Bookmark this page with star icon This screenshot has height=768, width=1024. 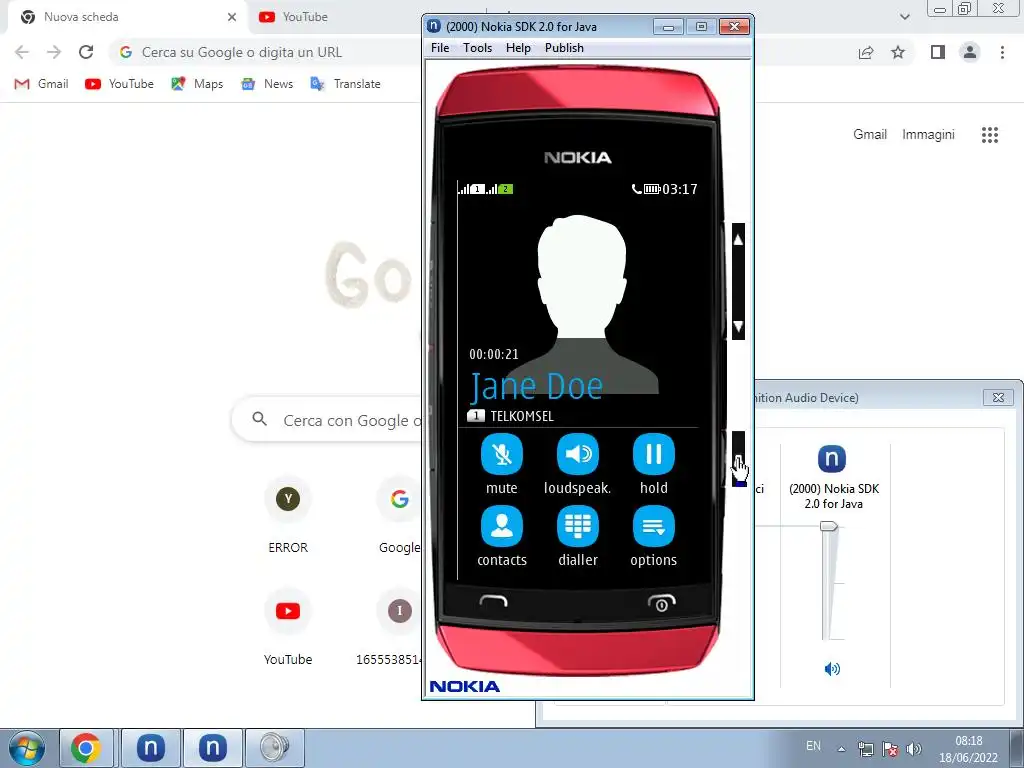pos(898,52)
